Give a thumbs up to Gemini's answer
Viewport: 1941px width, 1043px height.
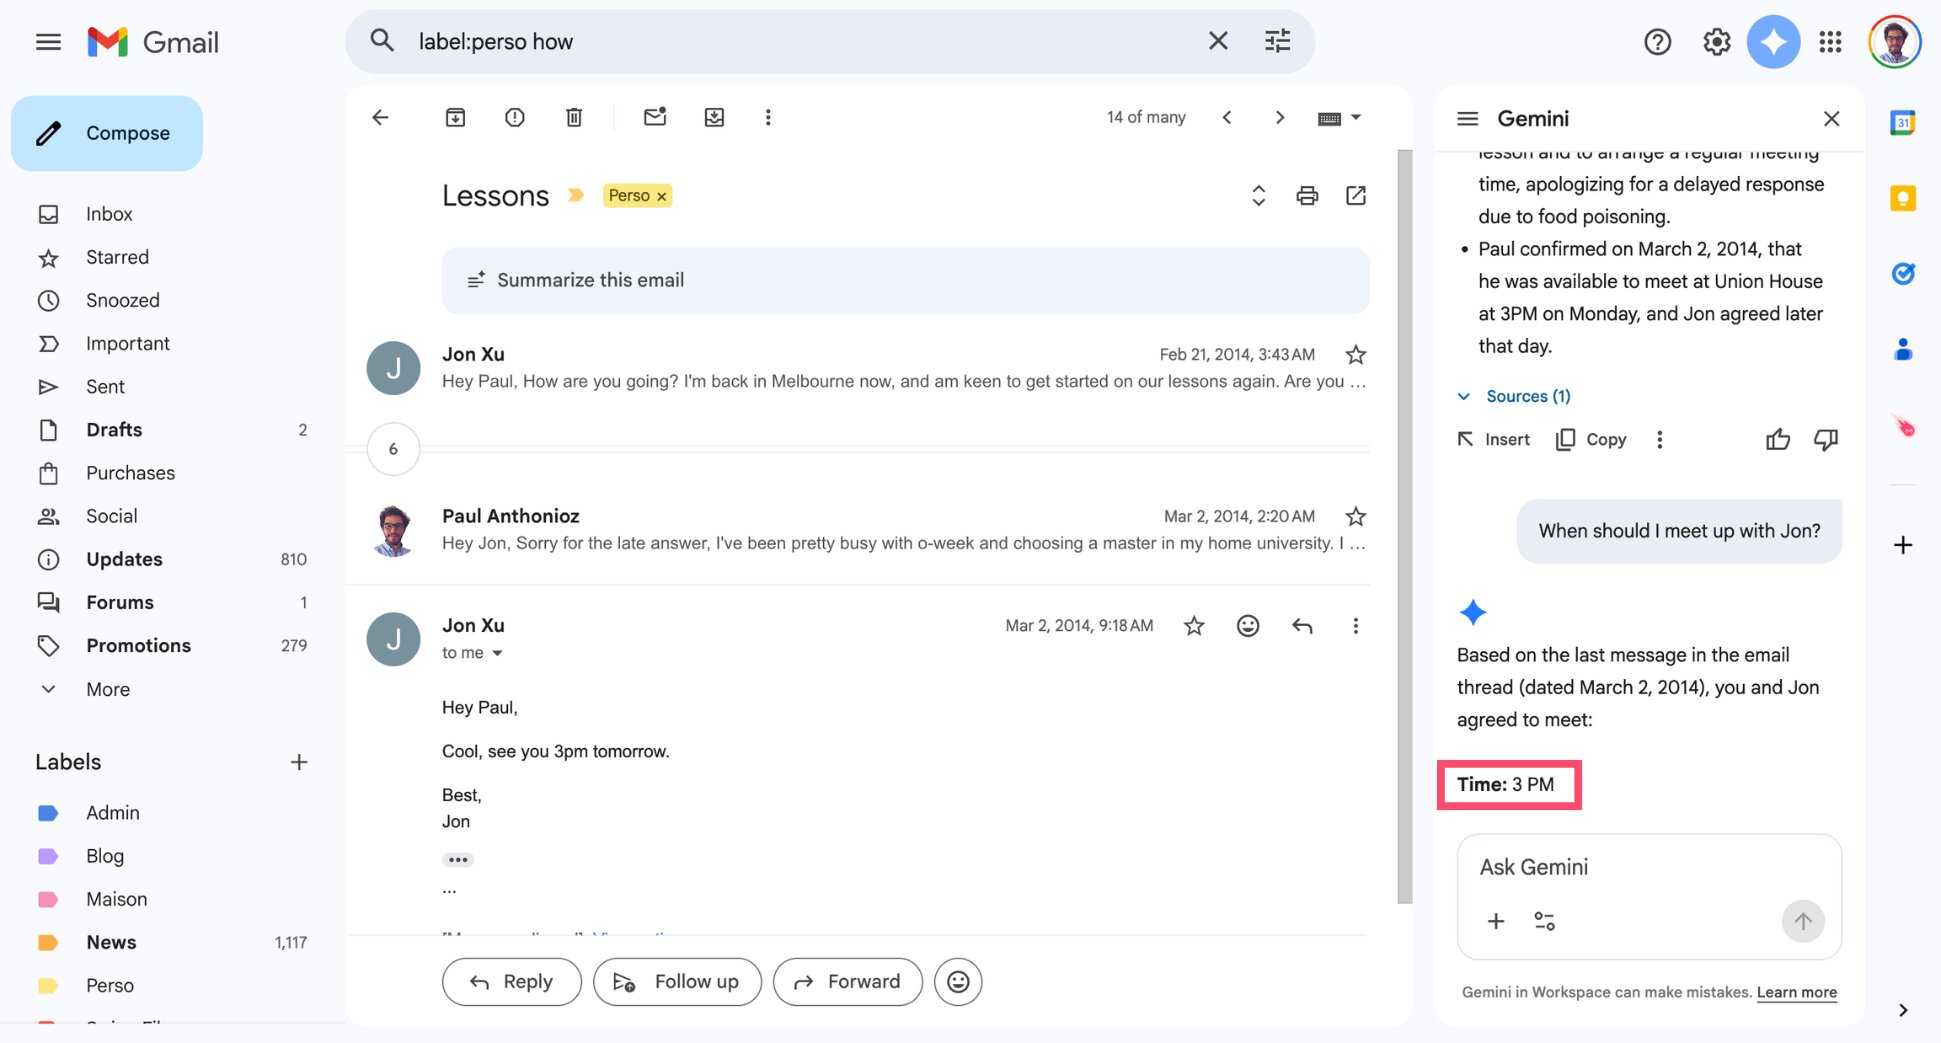click(1777, 439)
